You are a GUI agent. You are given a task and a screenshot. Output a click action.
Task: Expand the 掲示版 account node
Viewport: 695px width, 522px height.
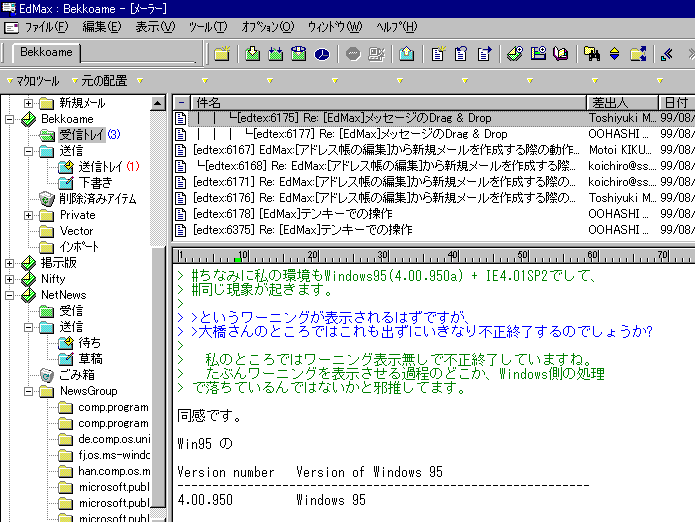click(9, 263)
